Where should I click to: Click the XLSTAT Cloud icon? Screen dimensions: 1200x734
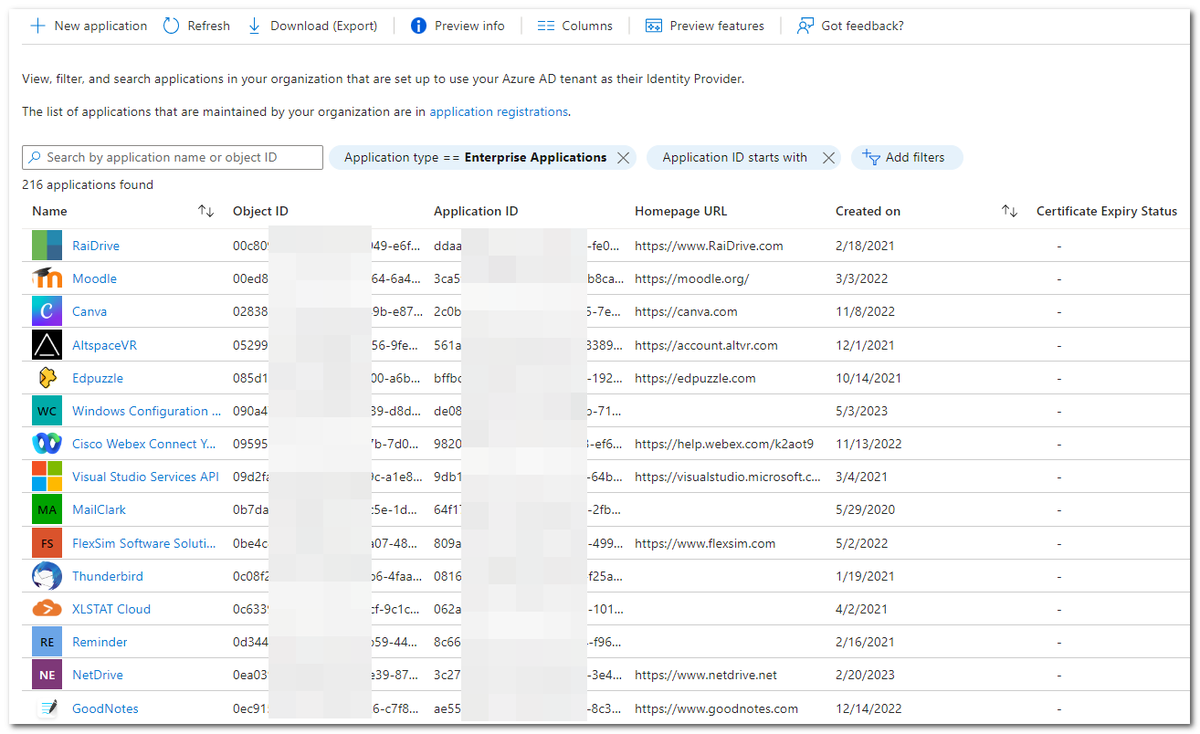(x=47, y=609)
